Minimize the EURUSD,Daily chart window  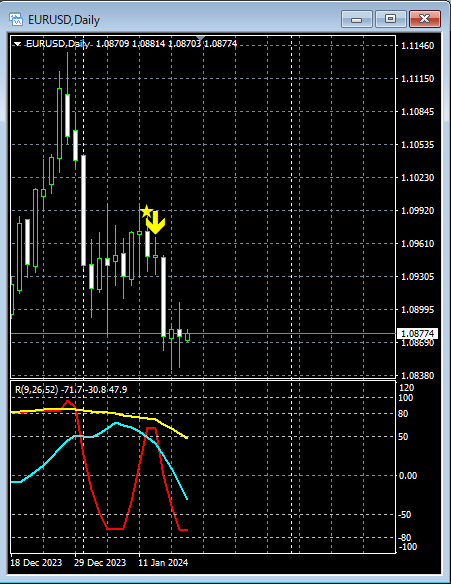pos(356,19)
